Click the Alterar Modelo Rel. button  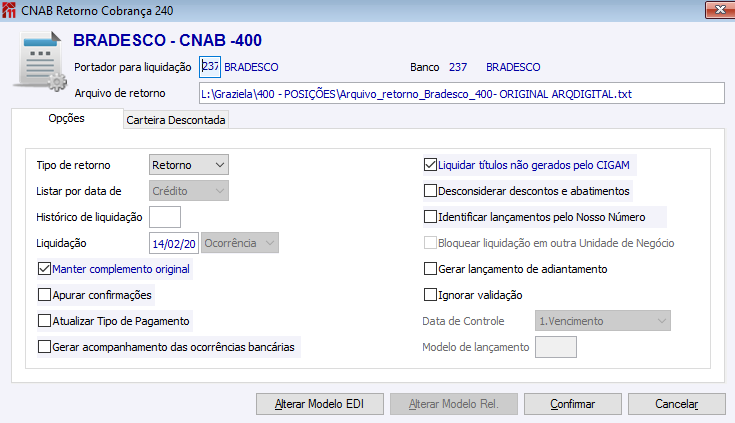point(454,404)
